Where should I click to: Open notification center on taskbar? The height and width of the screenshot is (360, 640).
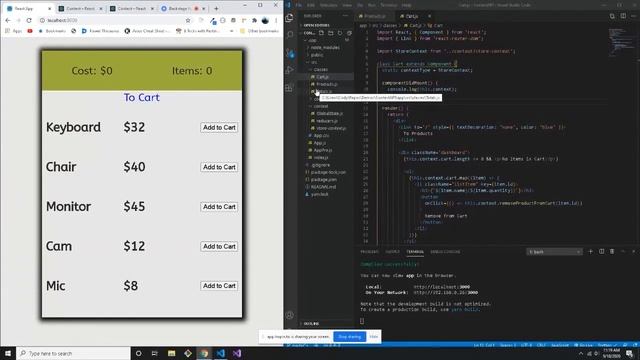(630, 353)
